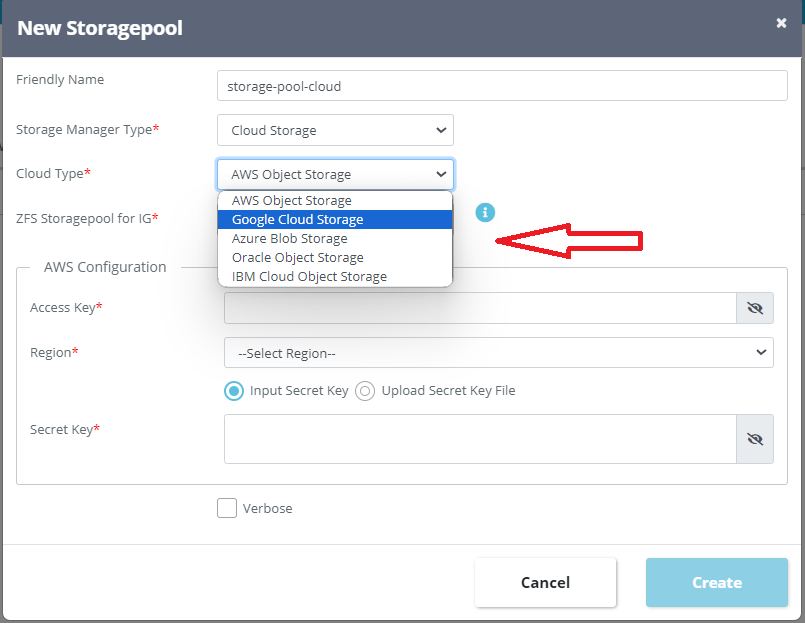Click the Cloud Type label

[53, 174]
